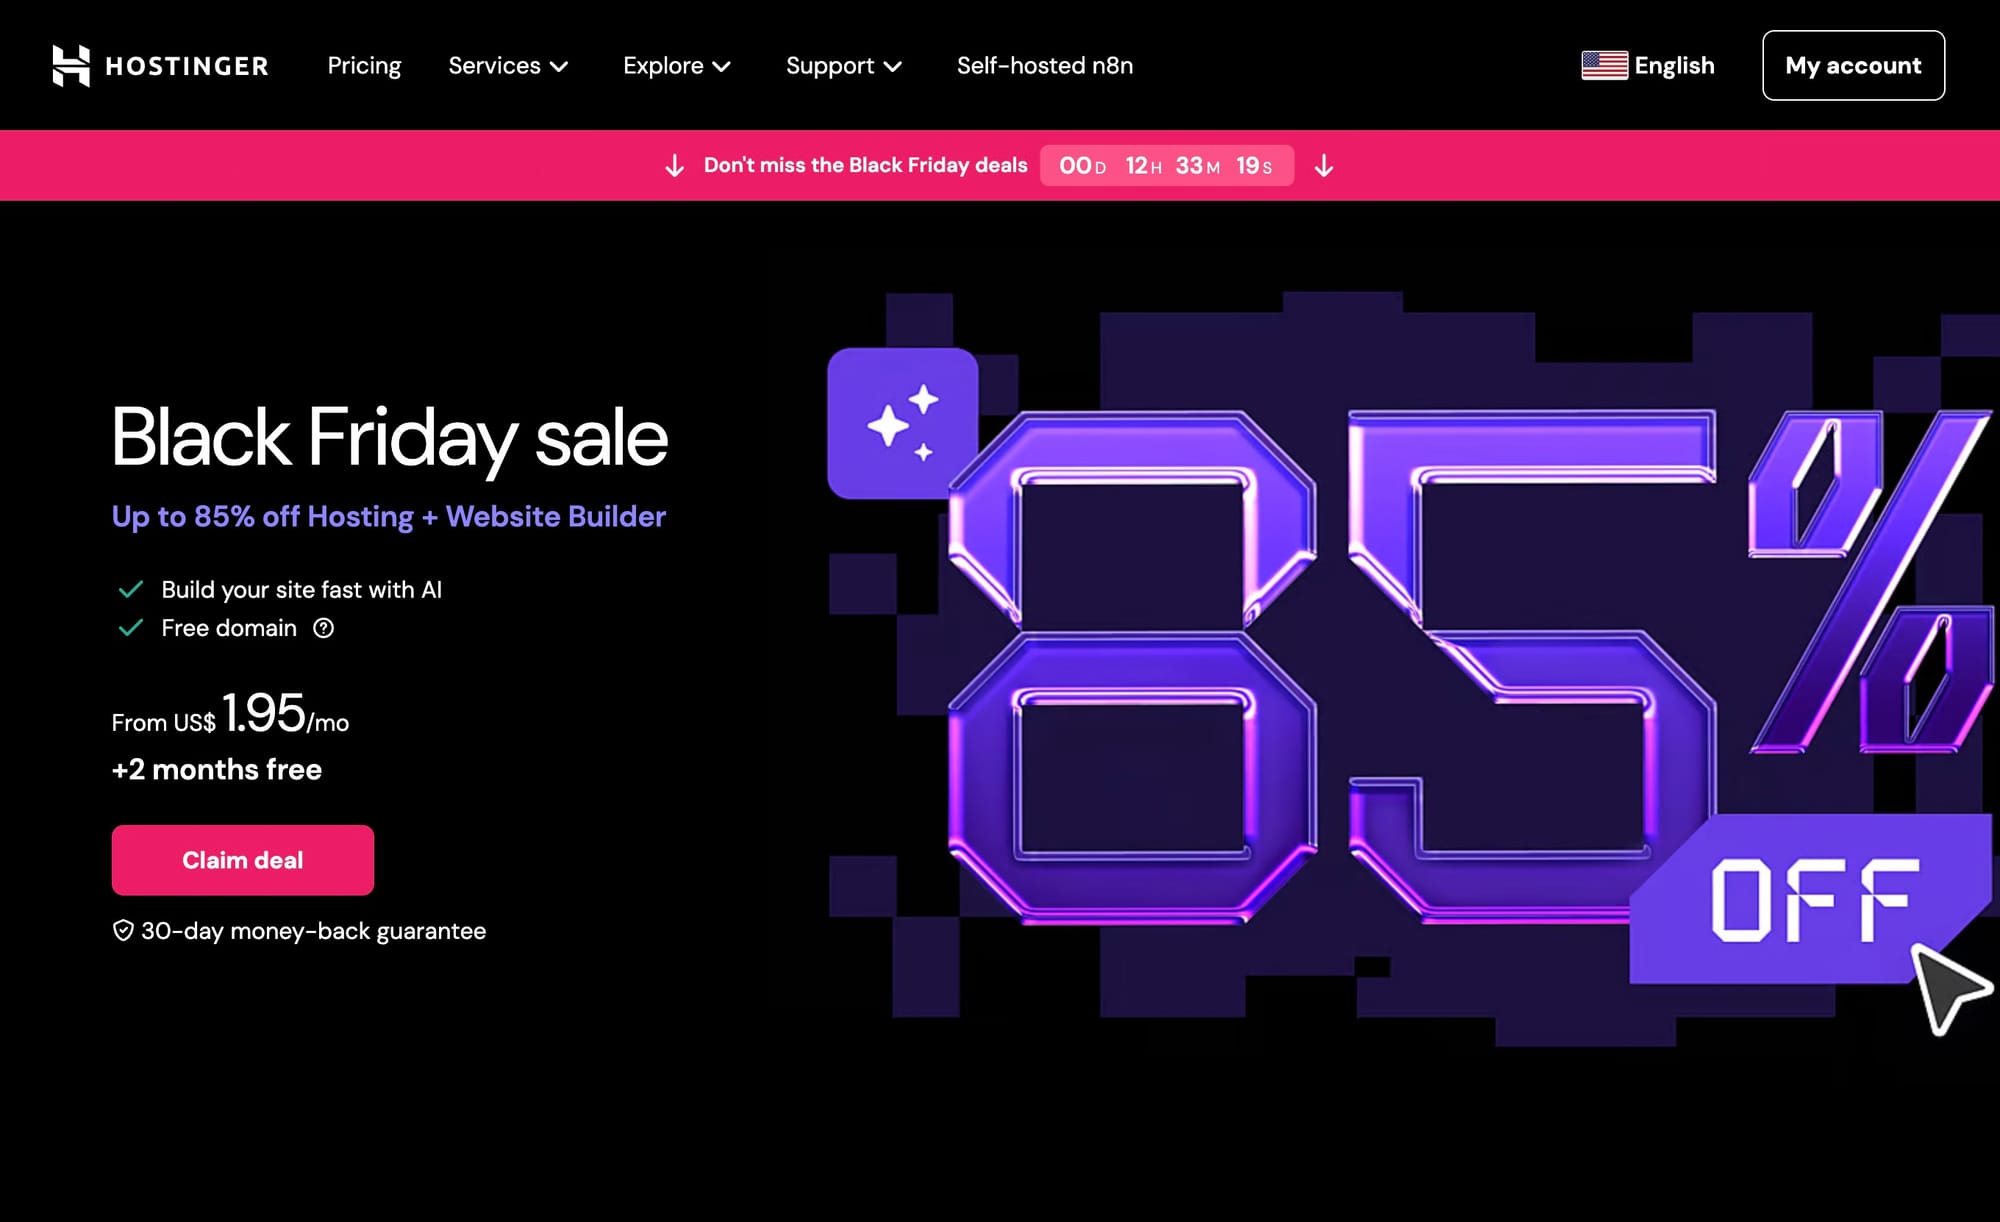Screen dimensions: 2000x1222
Task: Expand the Support dropdown menu
Action: coord(843,66)
